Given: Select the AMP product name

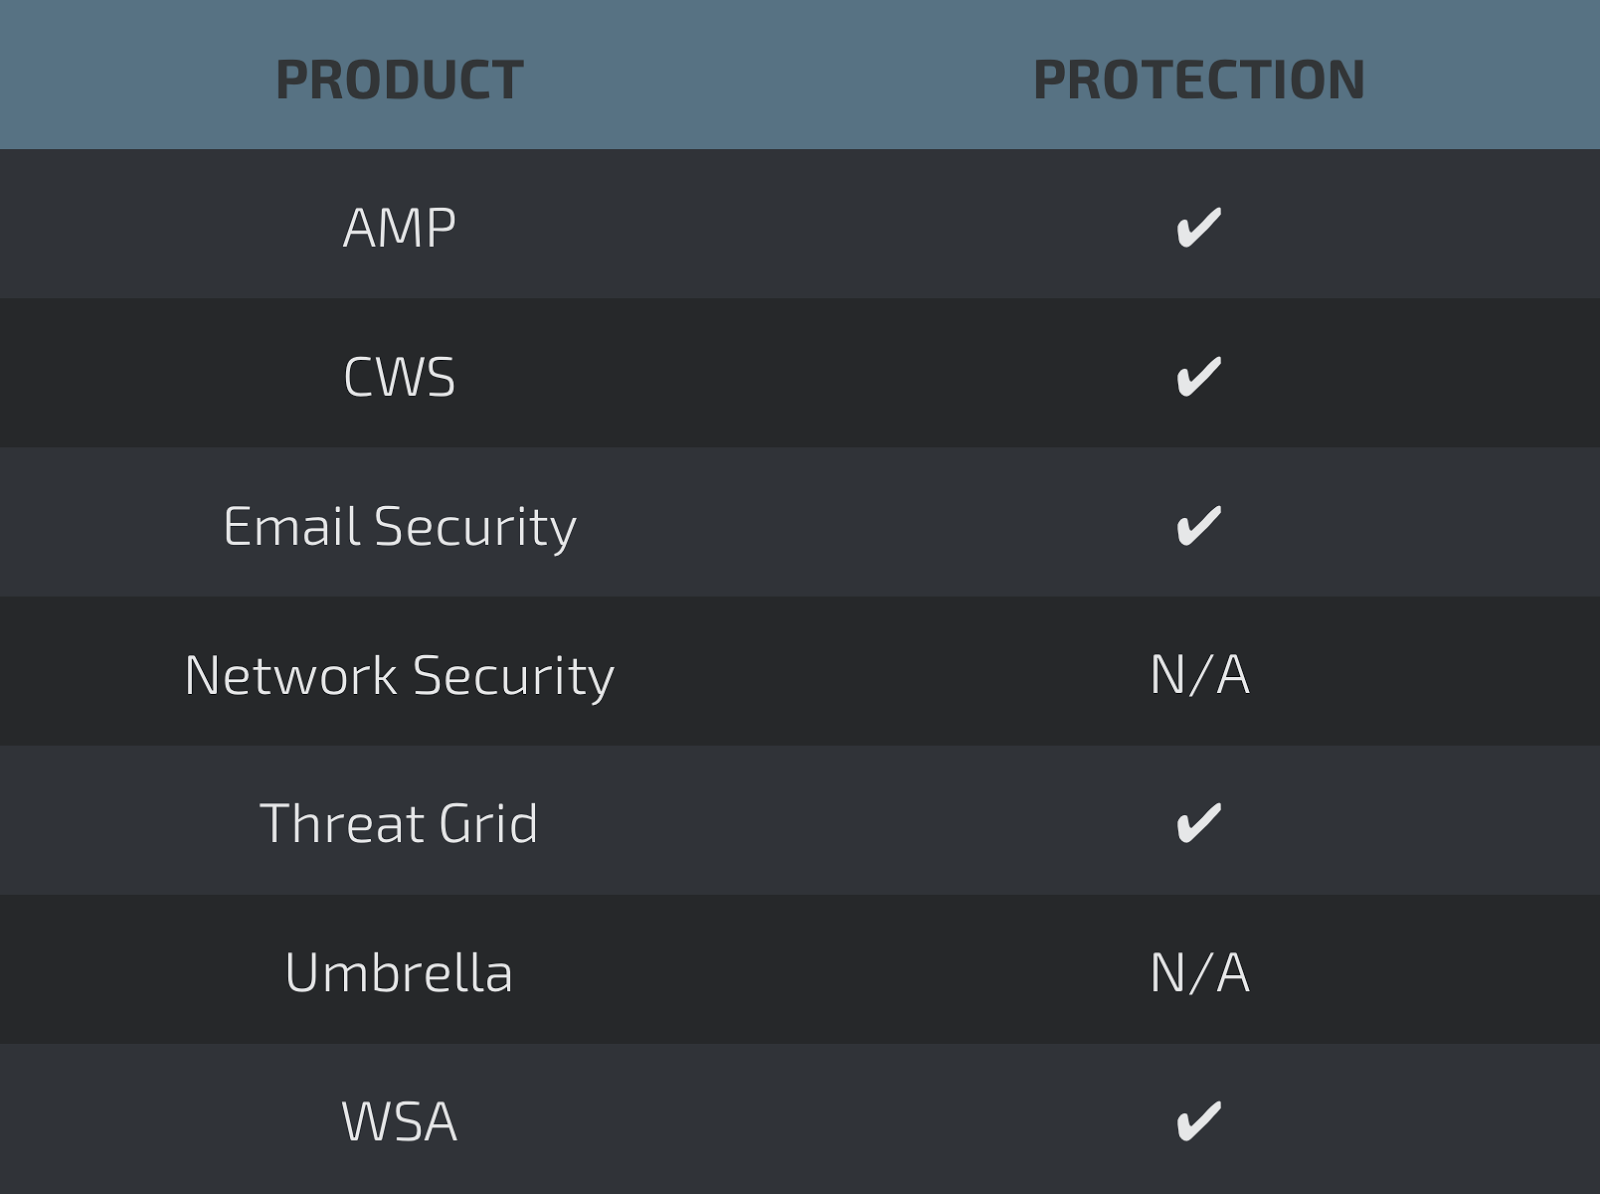Looking at the screenshot, I should tap(399, 227).
